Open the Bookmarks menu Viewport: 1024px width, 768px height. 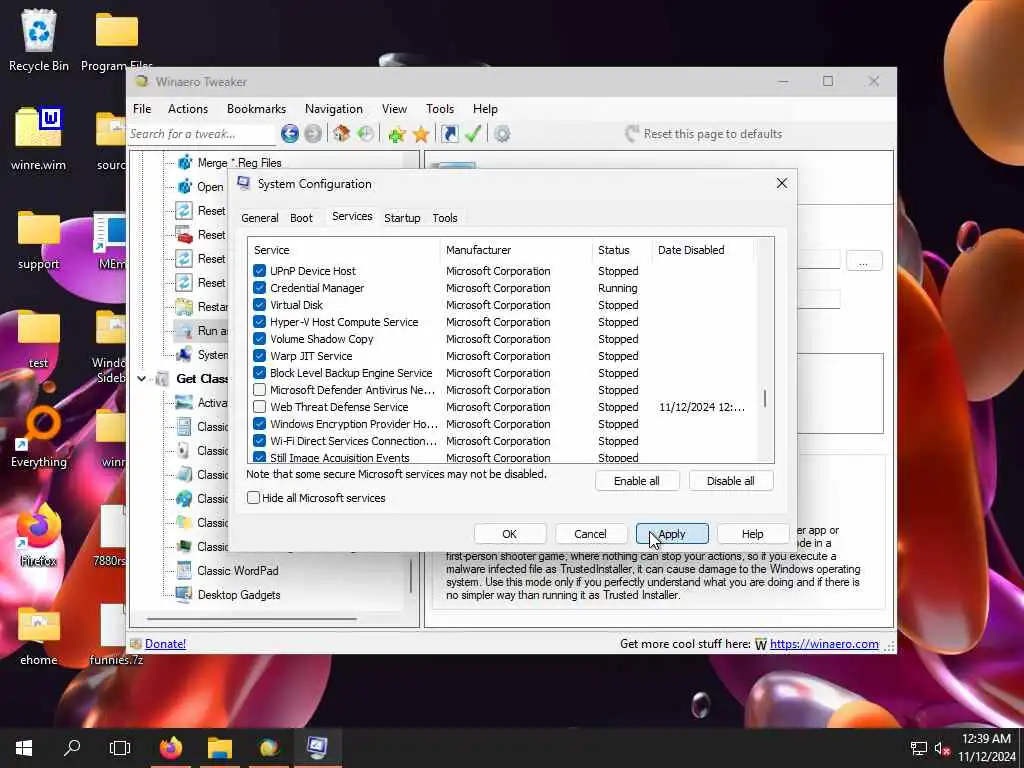point(256,109)
